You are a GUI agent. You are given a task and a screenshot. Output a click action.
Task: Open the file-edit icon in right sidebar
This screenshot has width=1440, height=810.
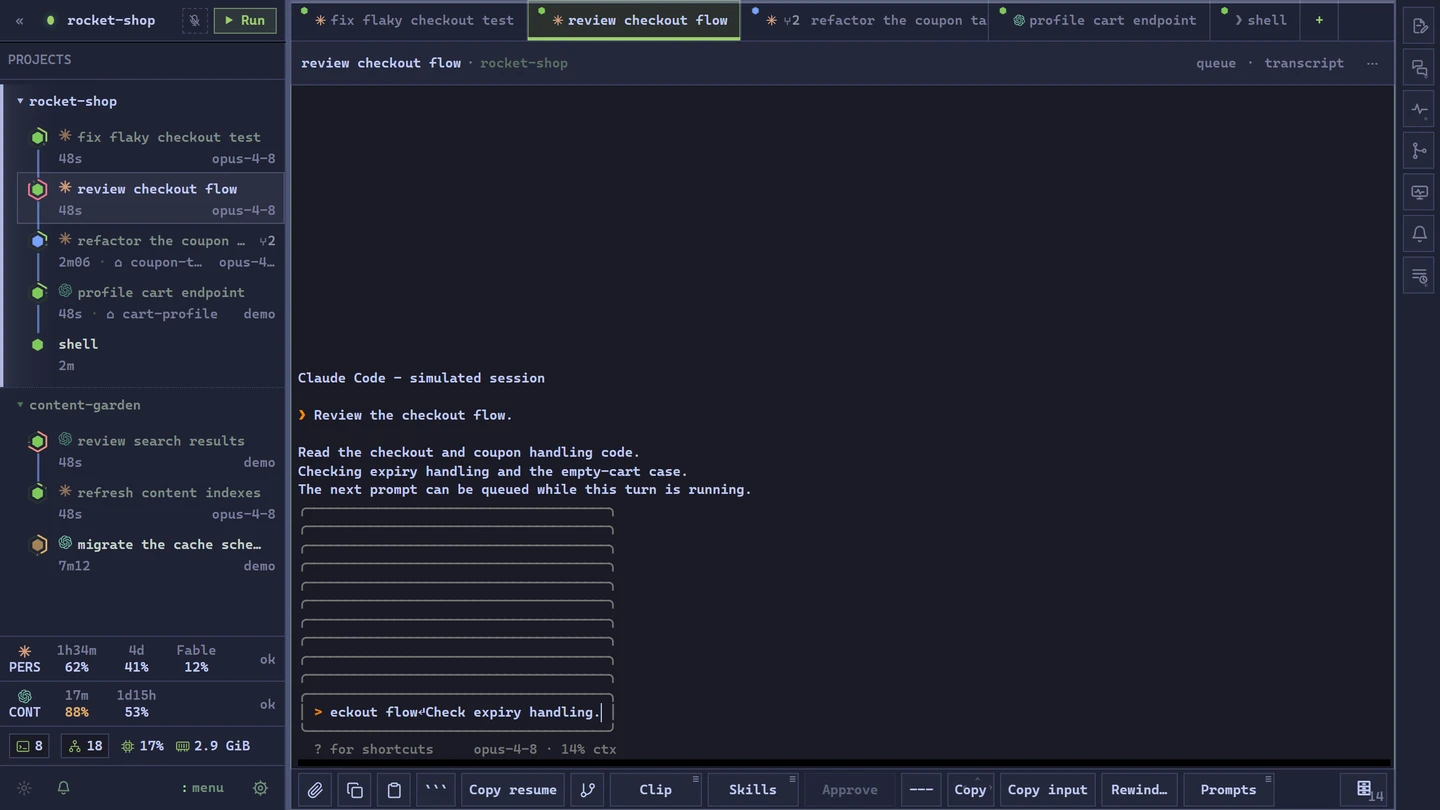click(x=1419, y=27)
